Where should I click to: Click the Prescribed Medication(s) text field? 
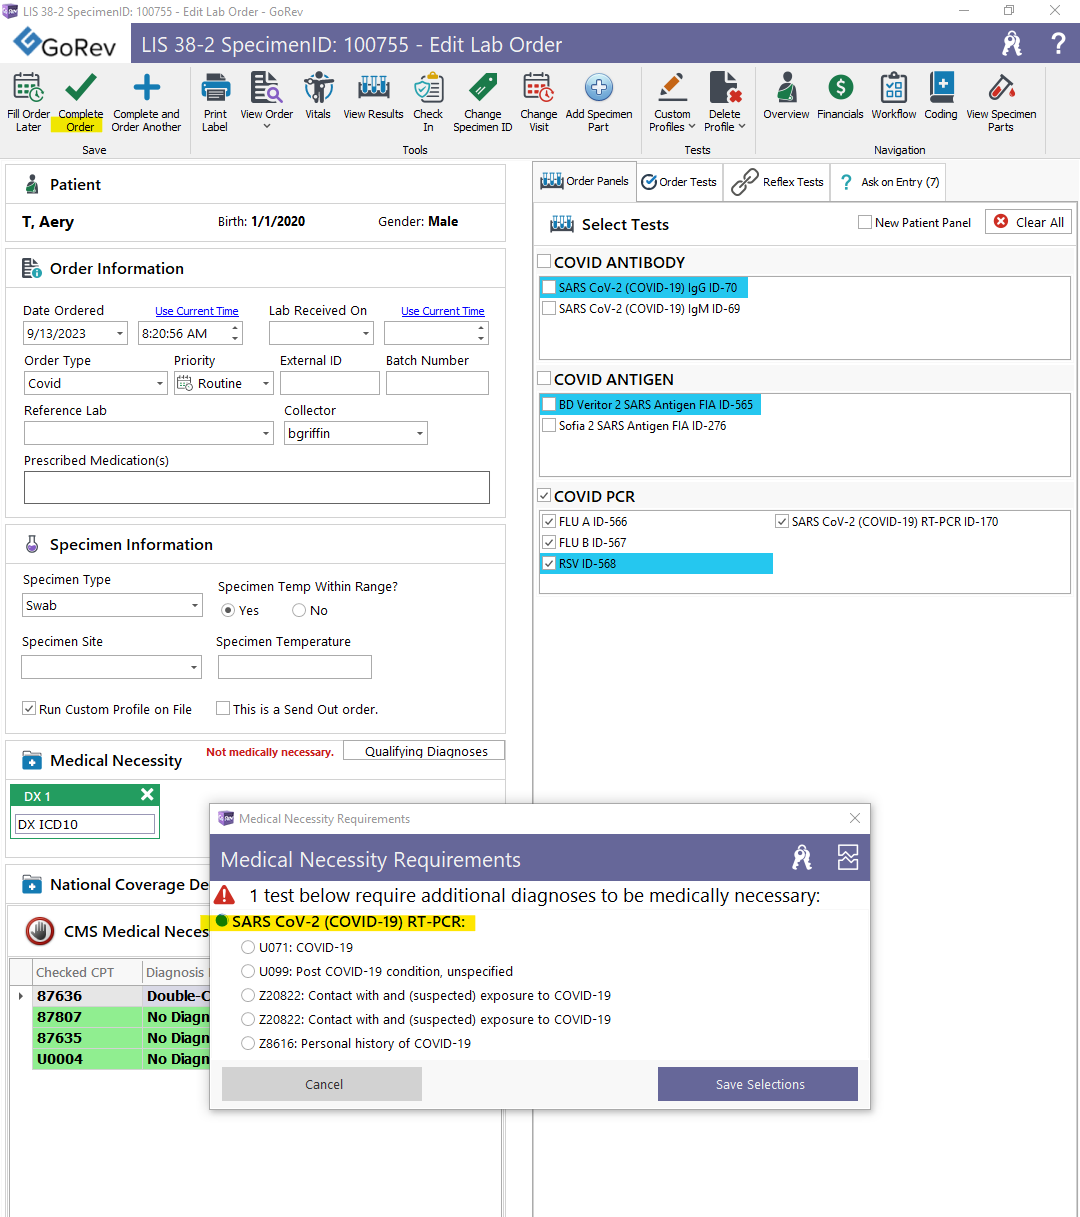[x=257, y=487]
